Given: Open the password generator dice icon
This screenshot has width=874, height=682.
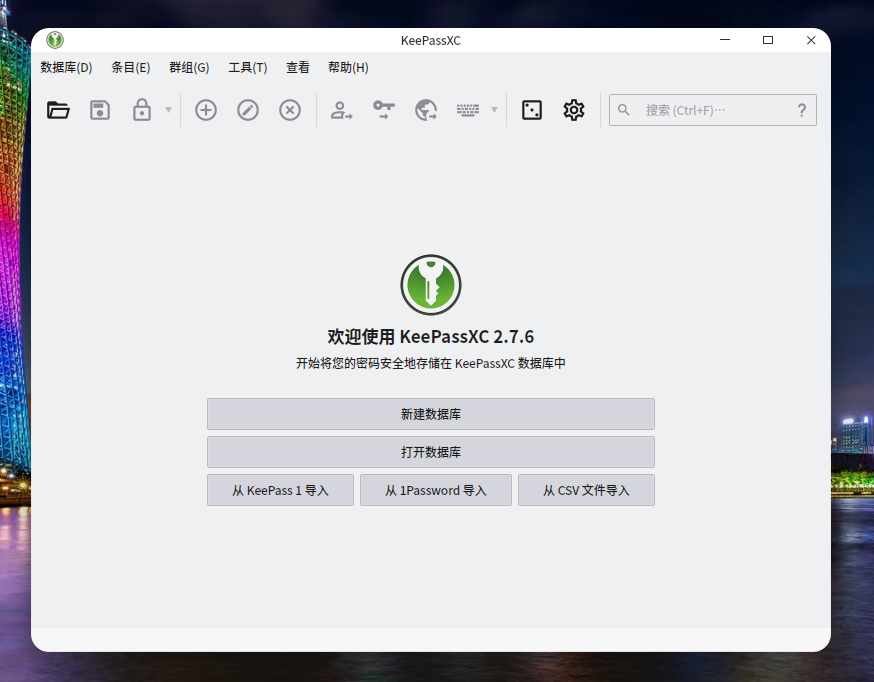Looking at the screenshot, I should [530, 110].
